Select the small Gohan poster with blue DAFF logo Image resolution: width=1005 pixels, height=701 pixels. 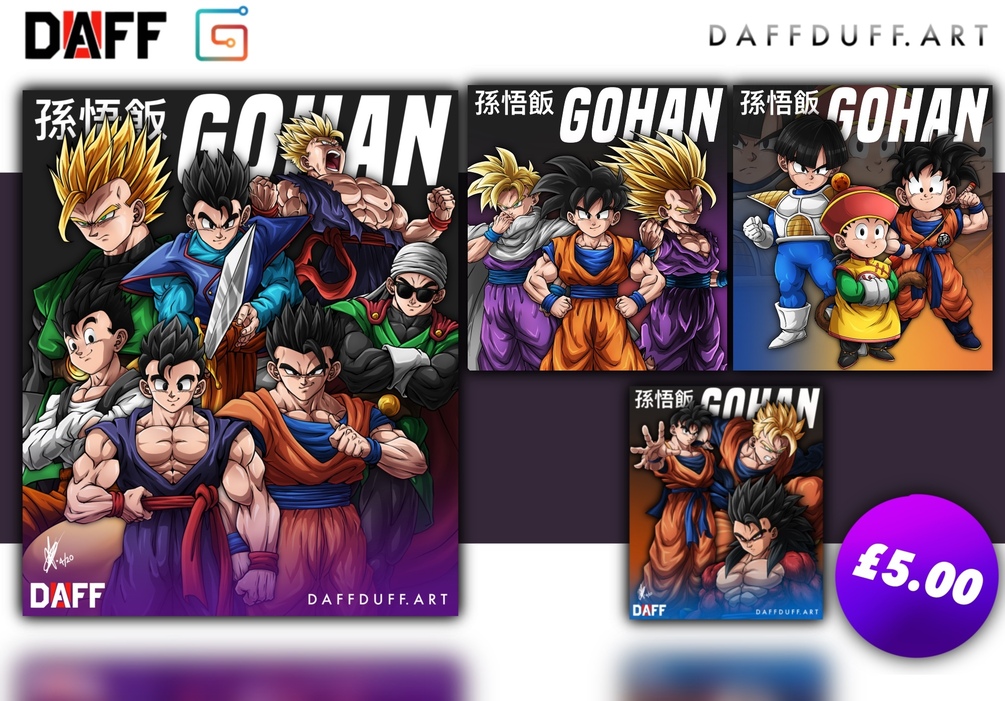pos(726,502)
